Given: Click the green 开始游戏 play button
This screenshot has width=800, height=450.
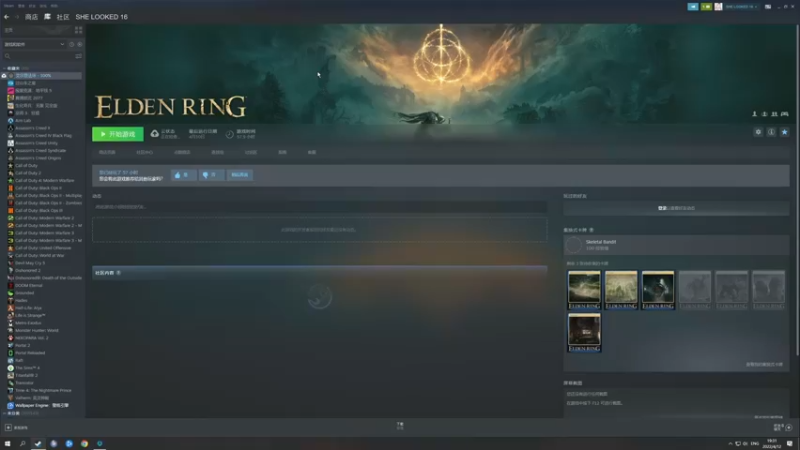Looking at the screenshot, I should point(118,134).
